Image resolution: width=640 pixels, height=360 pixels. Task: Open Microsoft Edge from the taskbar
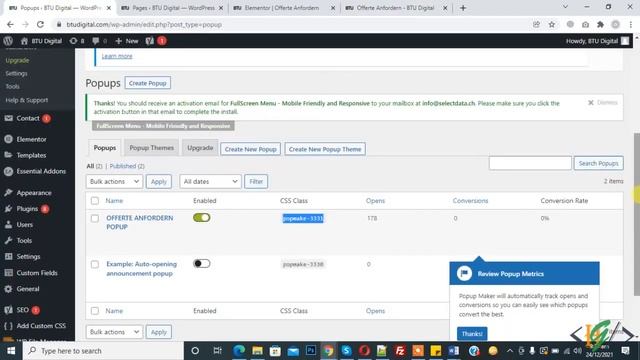pyautogui.click(x=239, y=351)
